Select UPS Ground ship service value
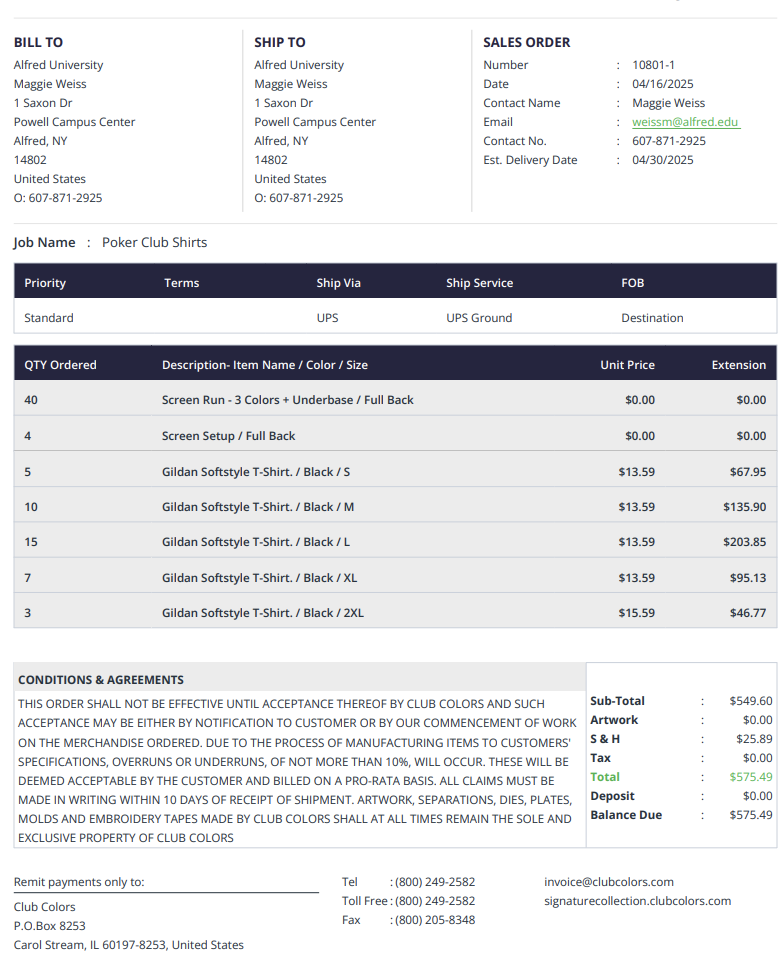 pyautogui.click(x=479, y=318)
